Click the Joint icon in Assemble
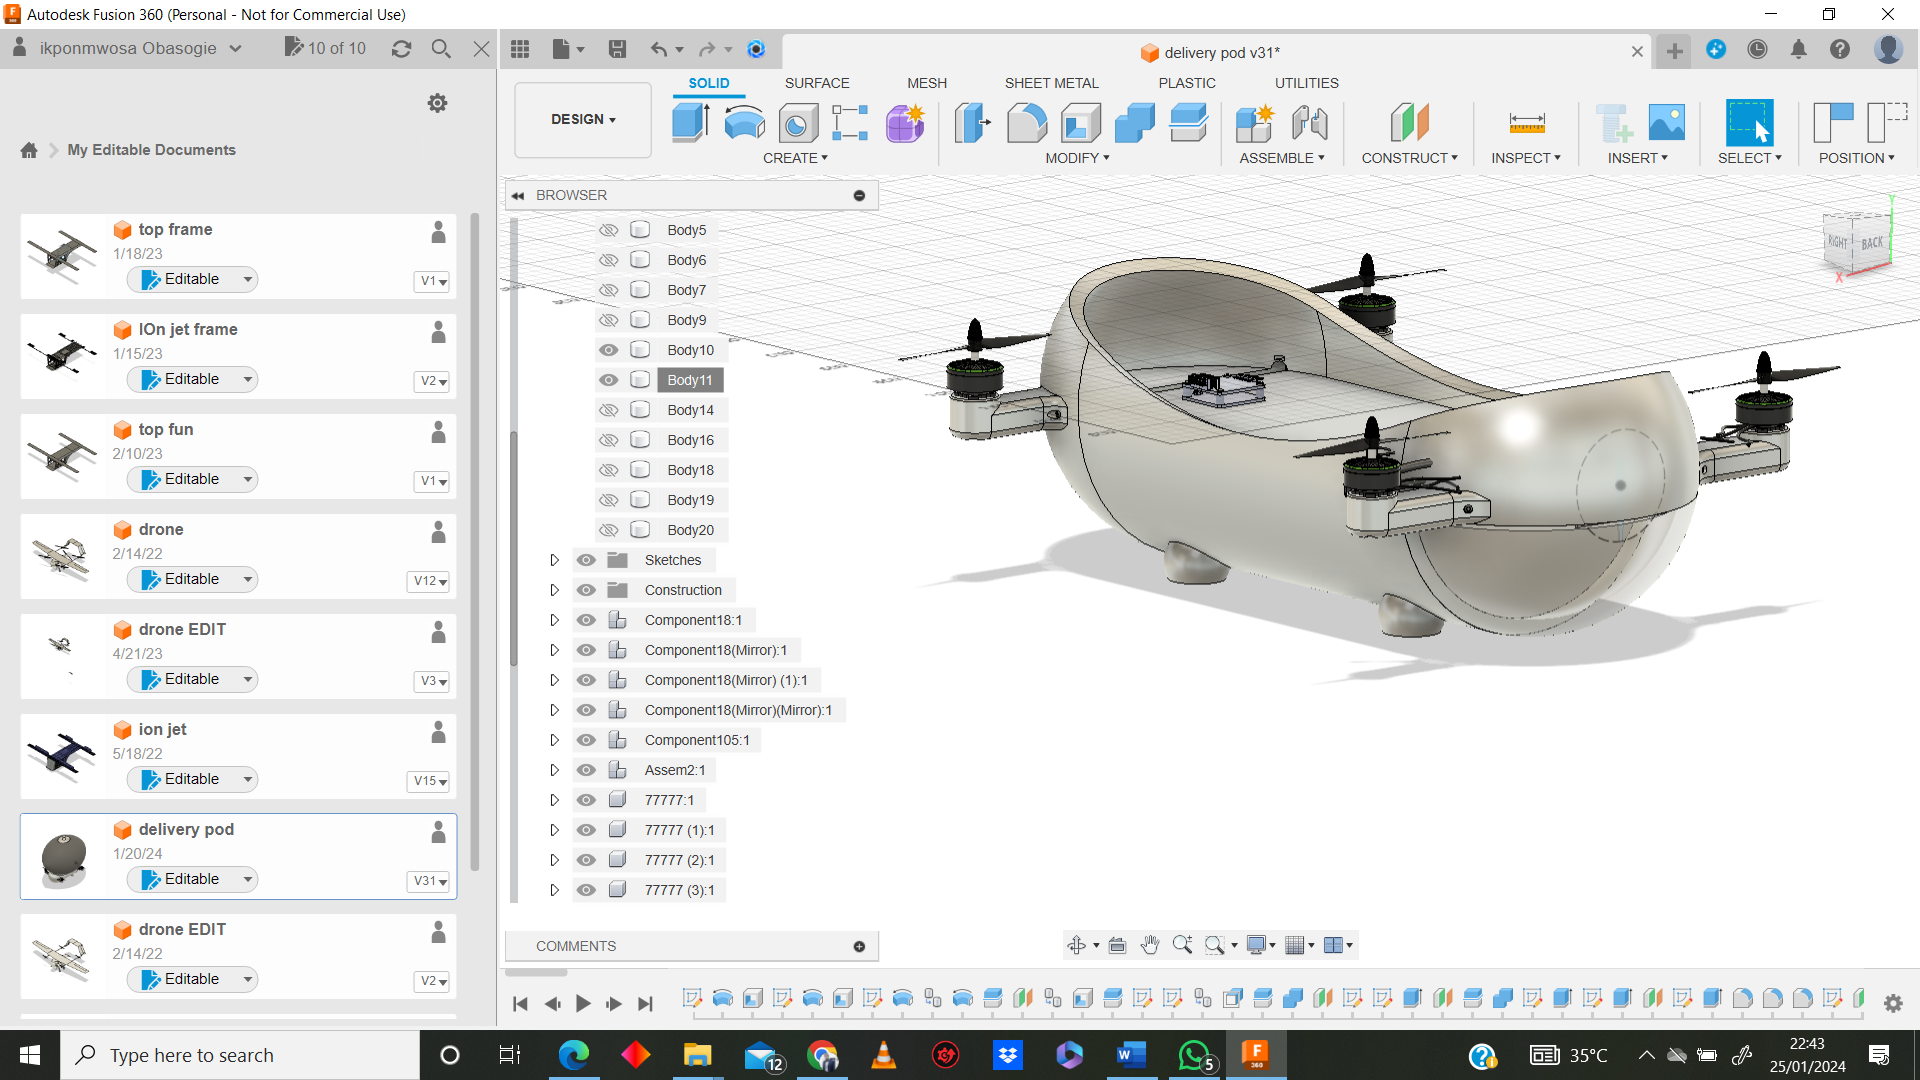Screen dimensions: 1920x1080 tap(1309, 123)
